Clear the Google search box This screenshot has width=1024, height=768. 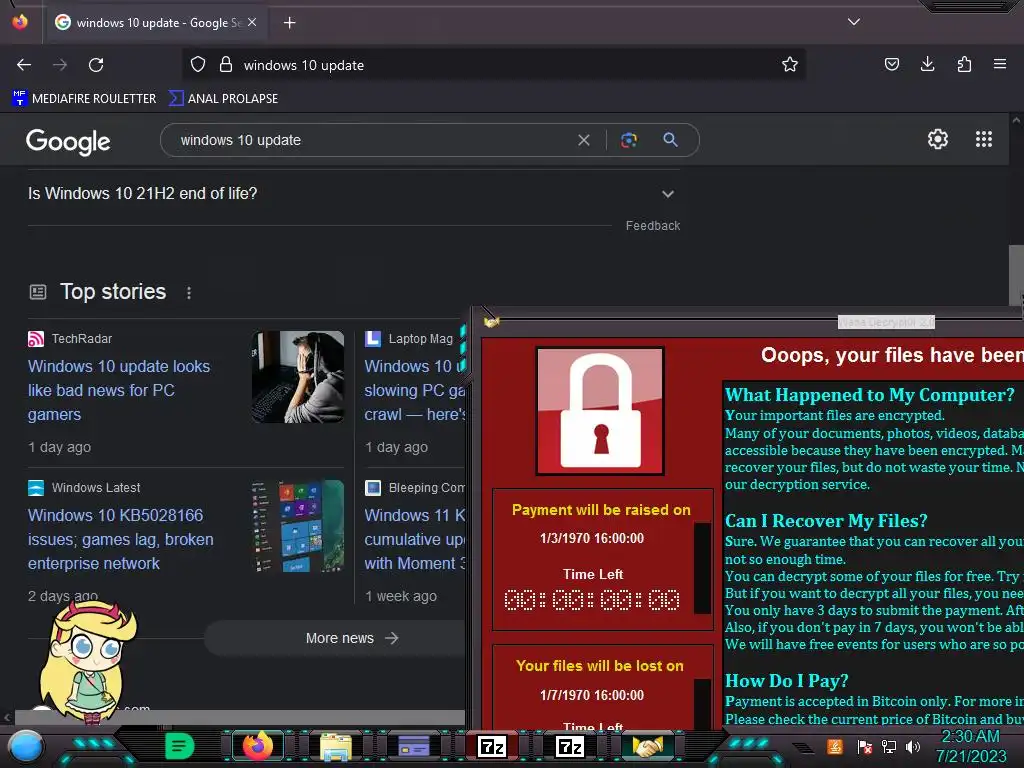pos(584,140)
